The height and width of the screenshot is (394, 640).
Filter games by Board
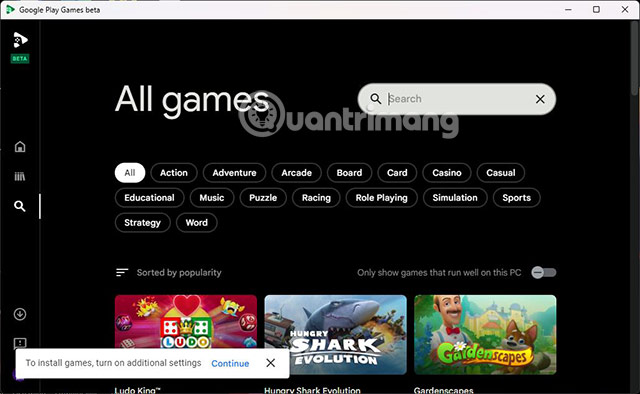click(x=349, y=173)
